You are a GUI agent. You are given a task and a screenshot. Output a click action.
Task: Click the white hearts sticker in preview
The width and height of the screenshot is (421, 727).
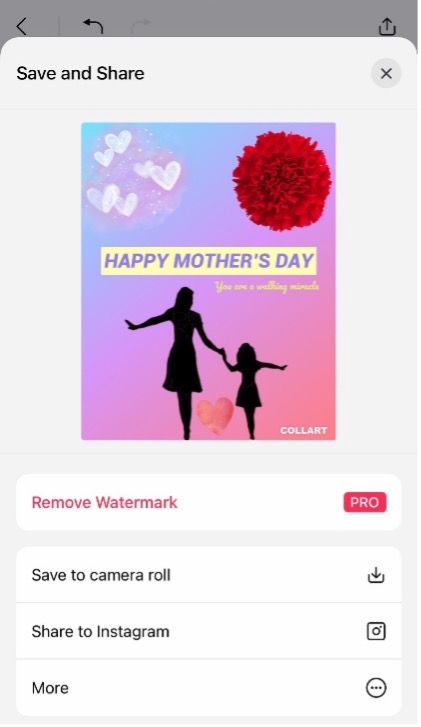coord(134,174)
